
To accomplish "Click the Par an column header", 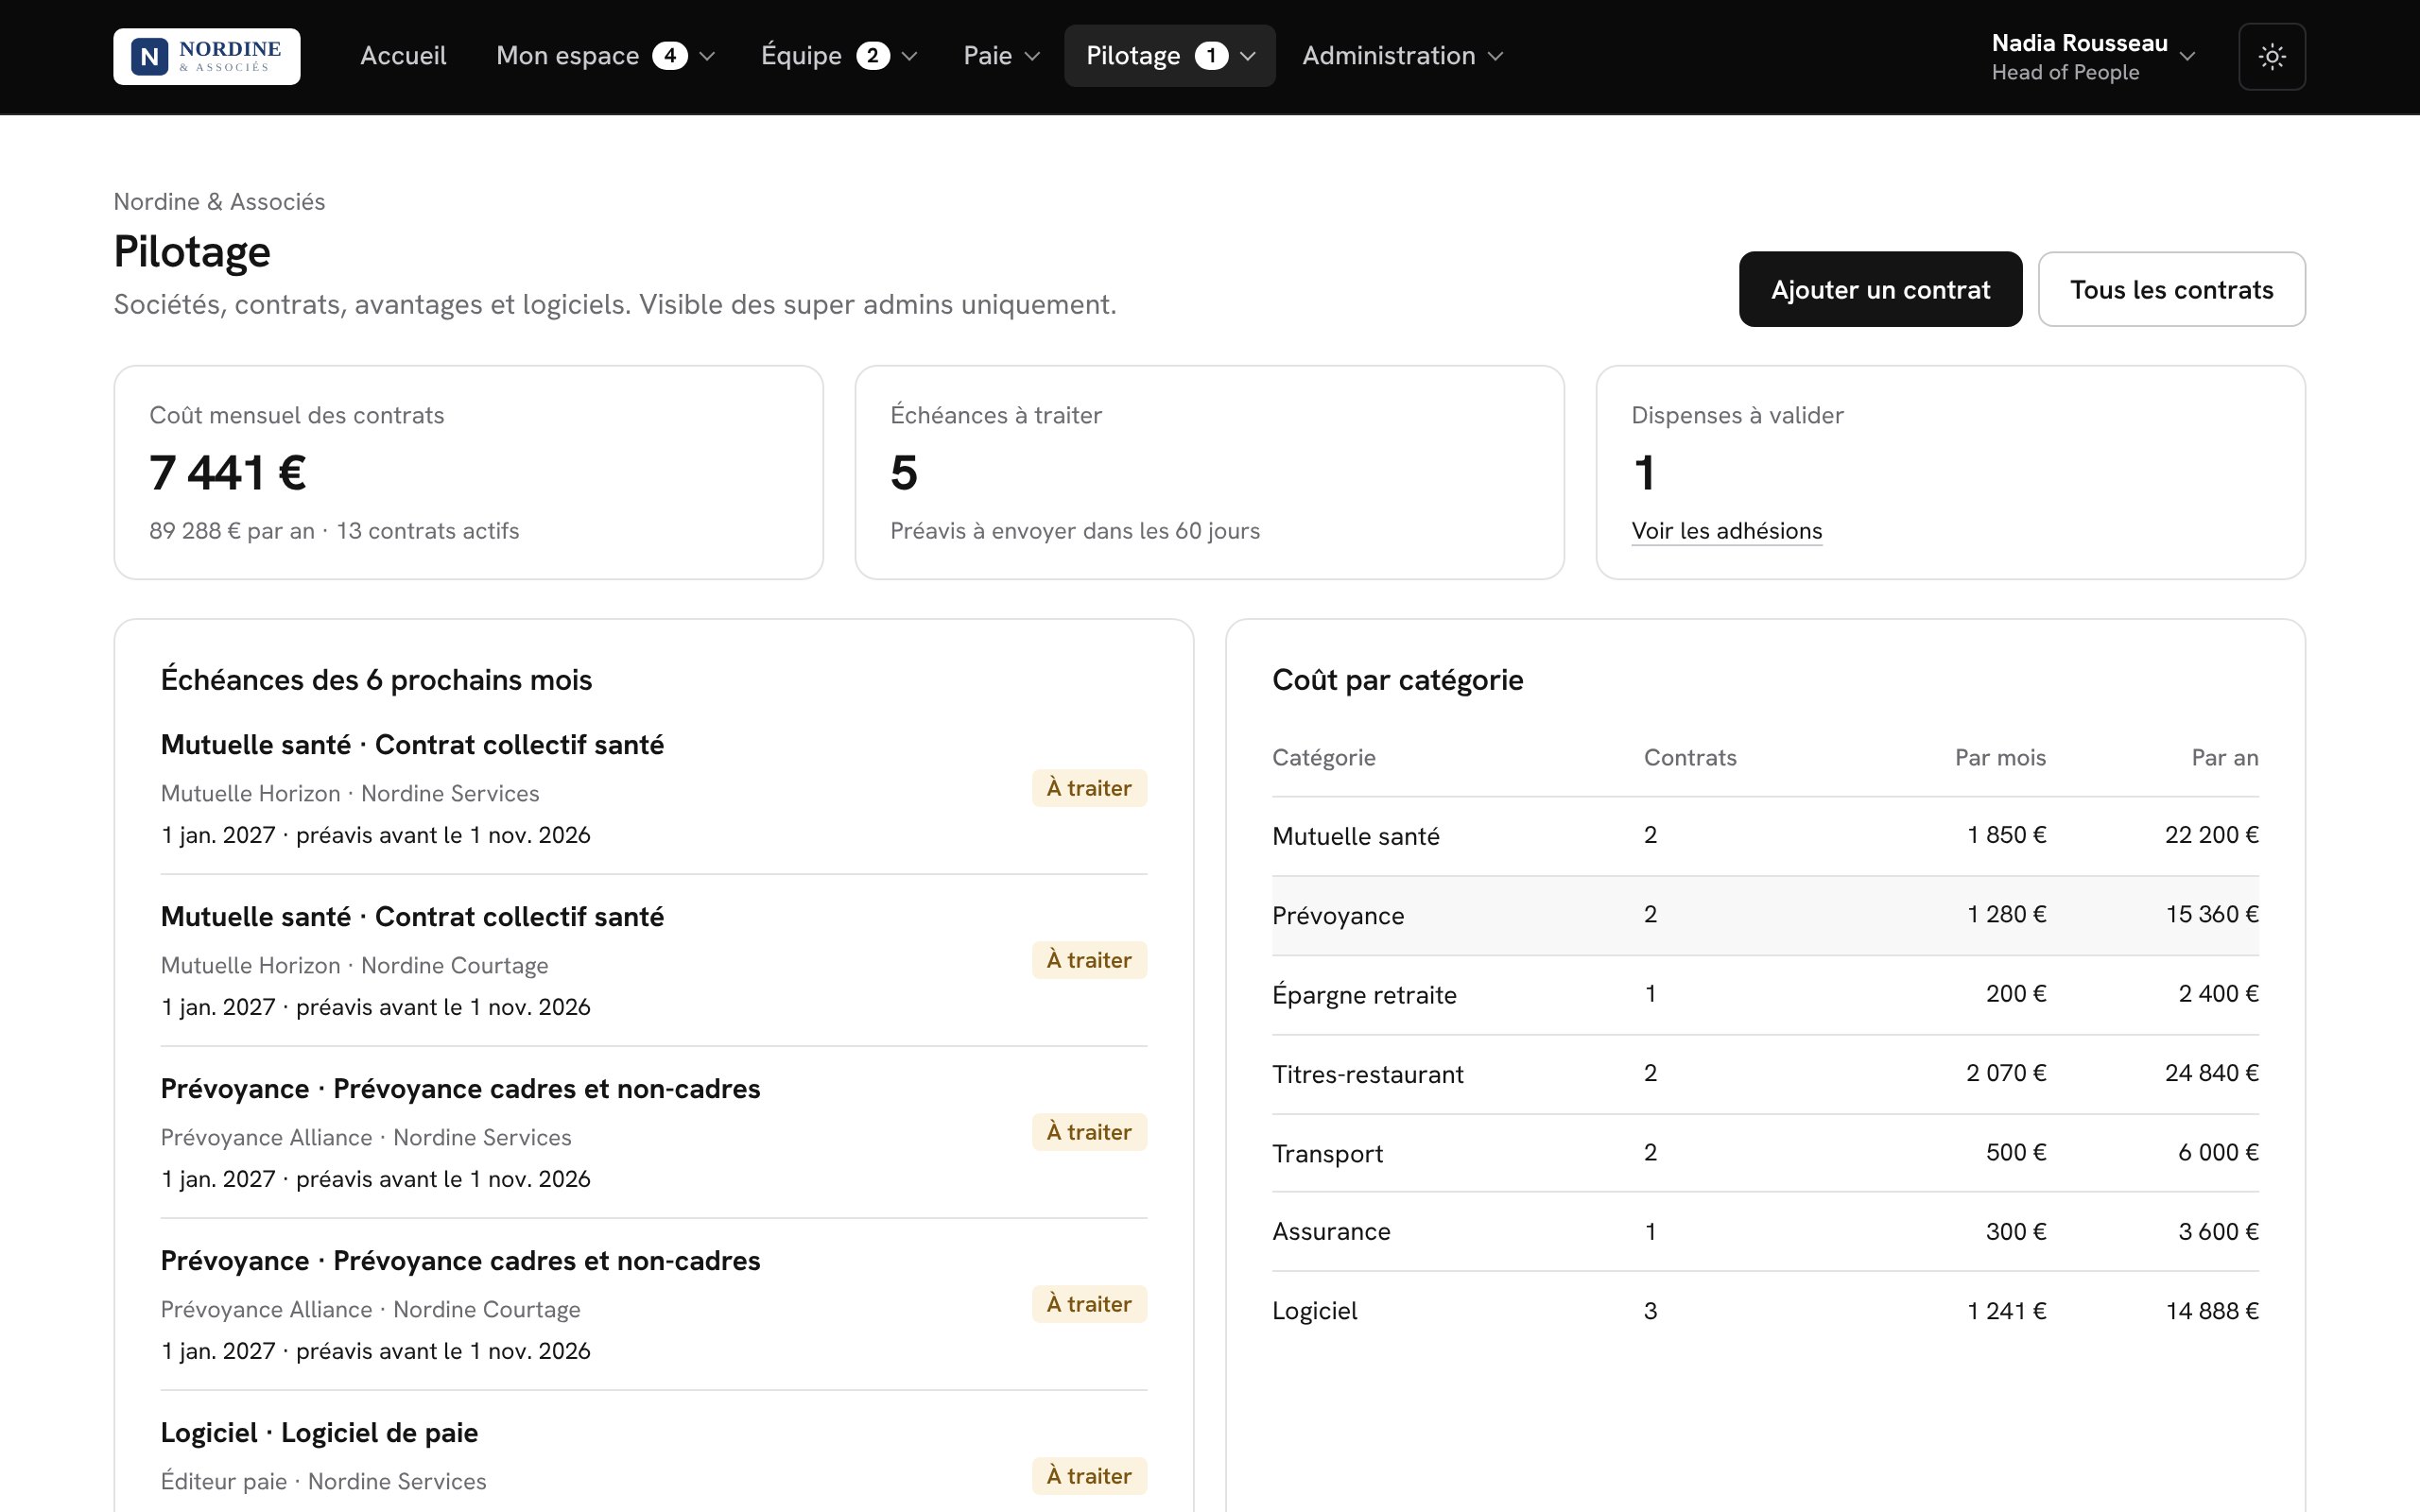I will click(2225, 757).
